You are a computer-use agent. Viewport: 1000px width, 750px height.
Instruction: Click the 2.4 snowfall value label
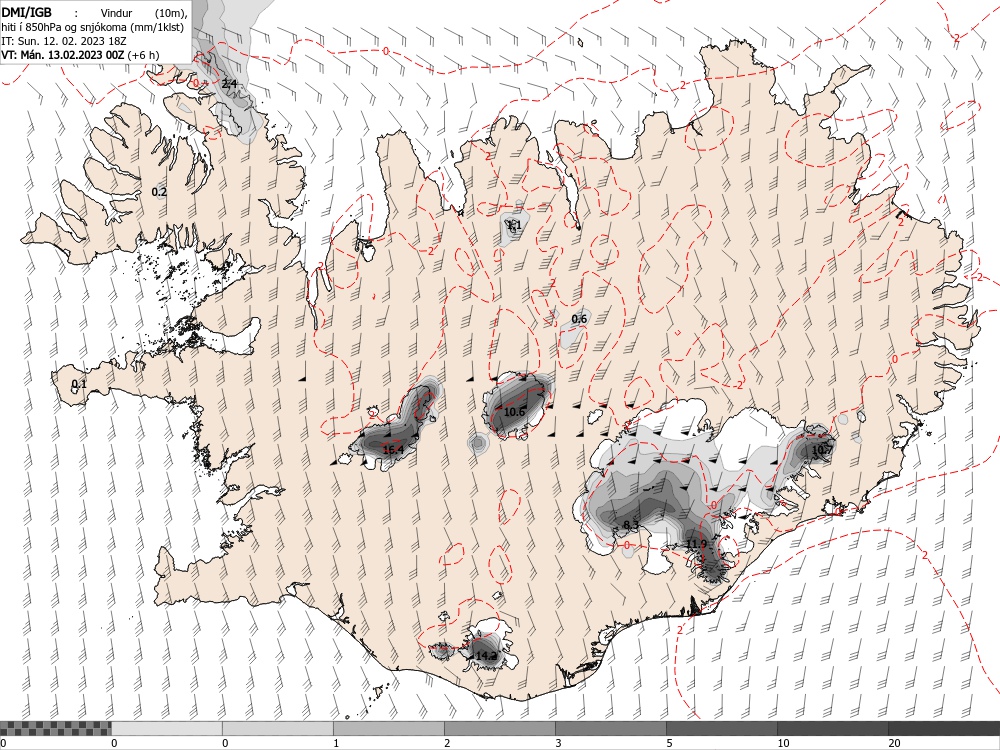pyautogui.click(x=230, y=84)
